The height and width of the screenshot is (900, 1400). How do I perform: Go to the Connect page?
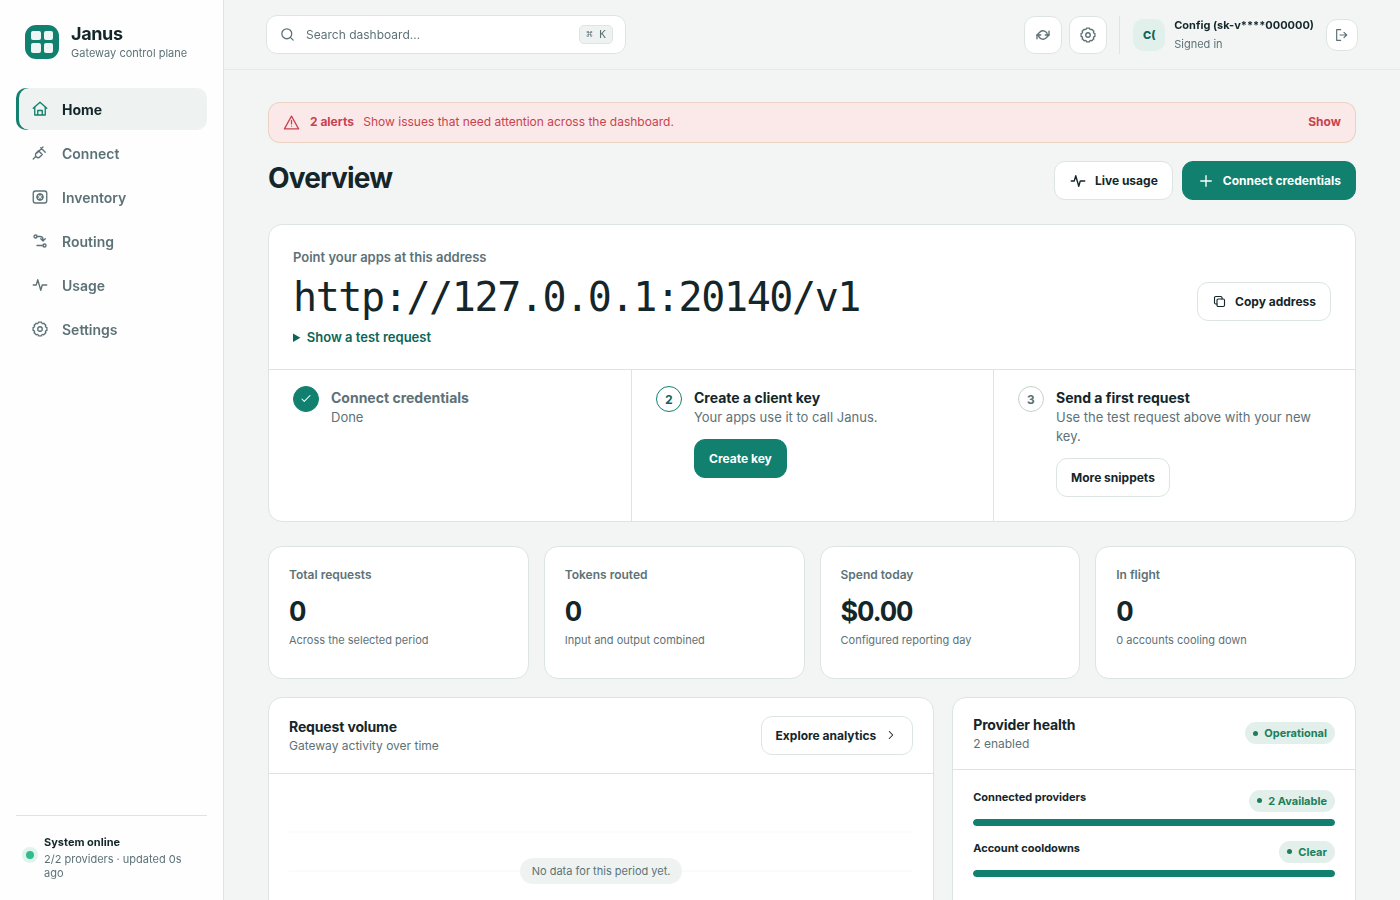[x=112, y=153]
